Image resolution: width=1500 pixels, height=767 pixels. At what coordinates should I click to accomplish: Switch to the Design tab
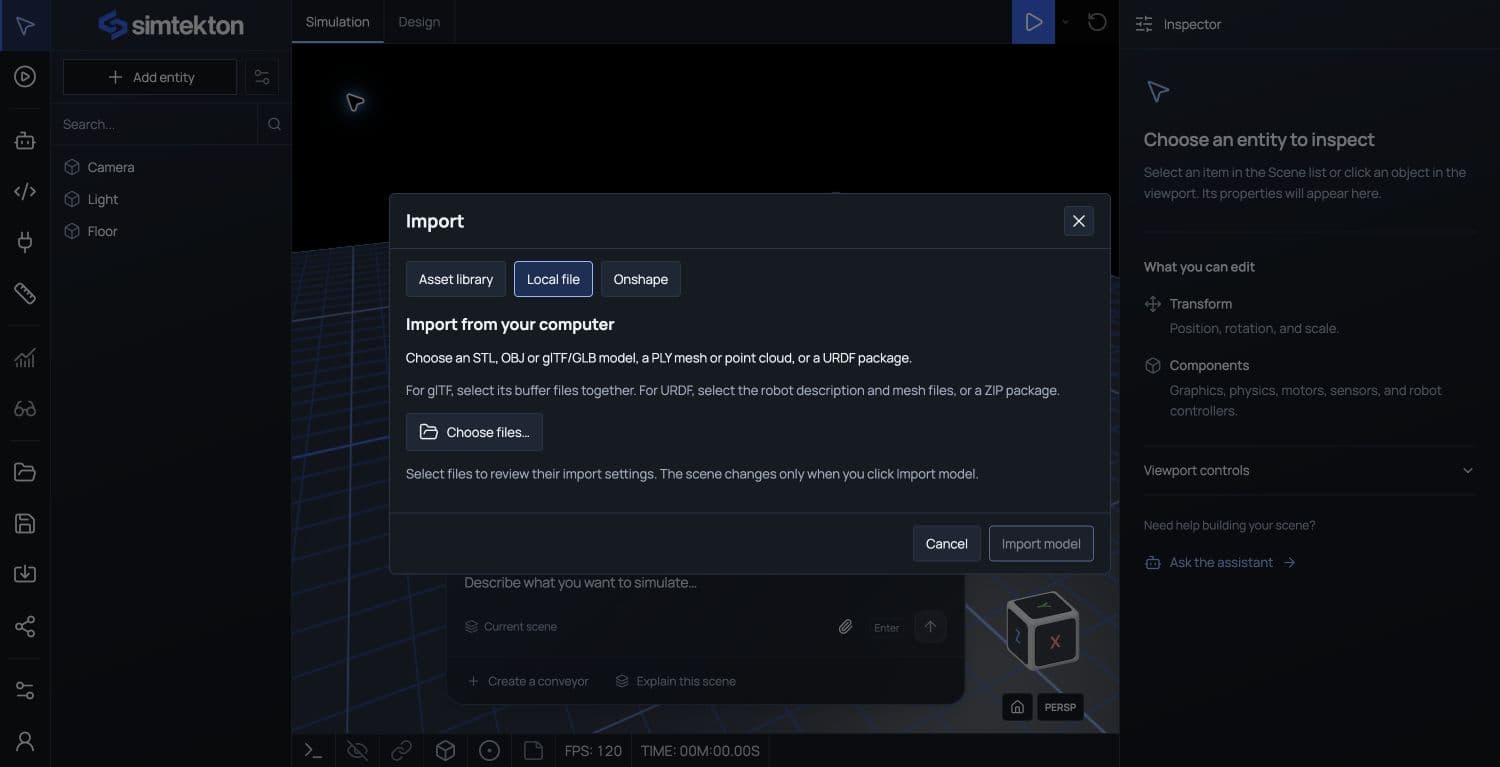point(419,22)
